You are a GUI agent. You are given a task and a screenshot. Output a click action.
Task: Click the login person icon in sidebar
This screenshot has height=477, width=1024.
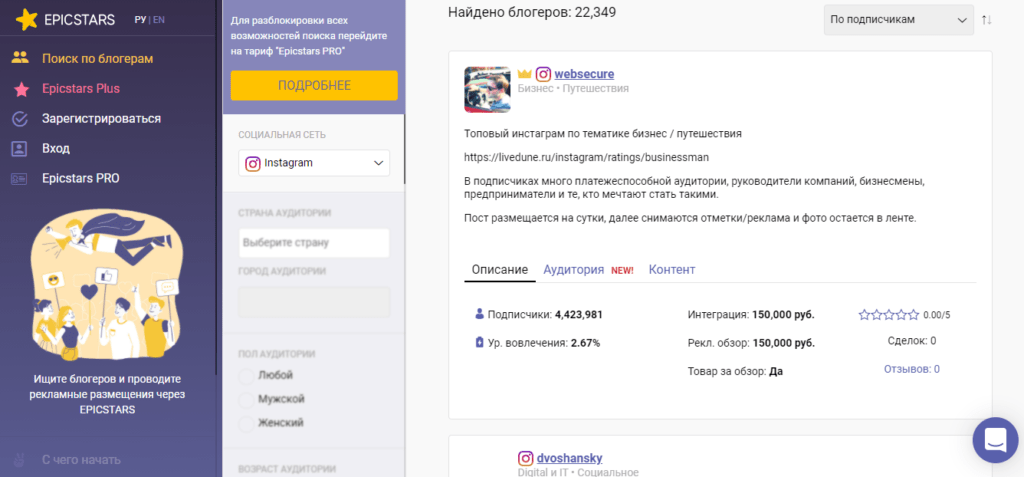point(20,148)
